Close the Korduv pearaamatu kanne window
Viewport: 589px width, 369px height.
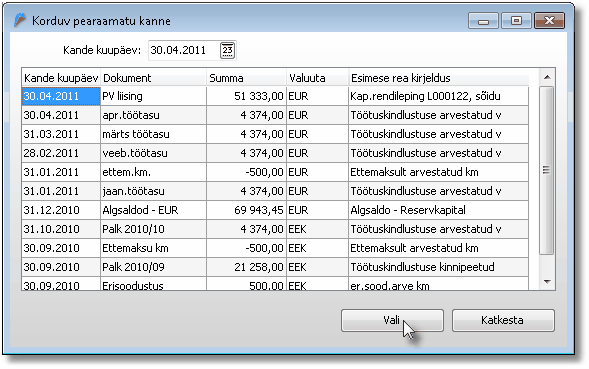tap(549, 20)
